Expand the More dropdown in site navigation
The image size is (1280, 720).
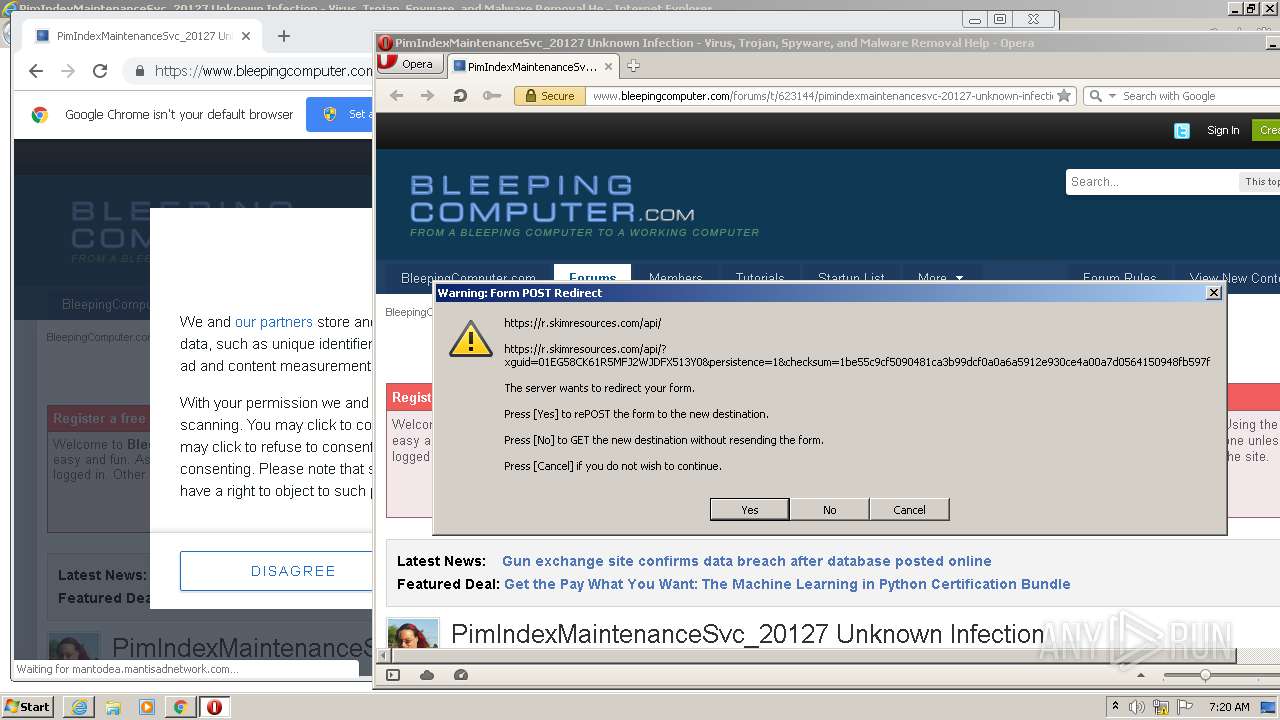click(x=940, y=278)
